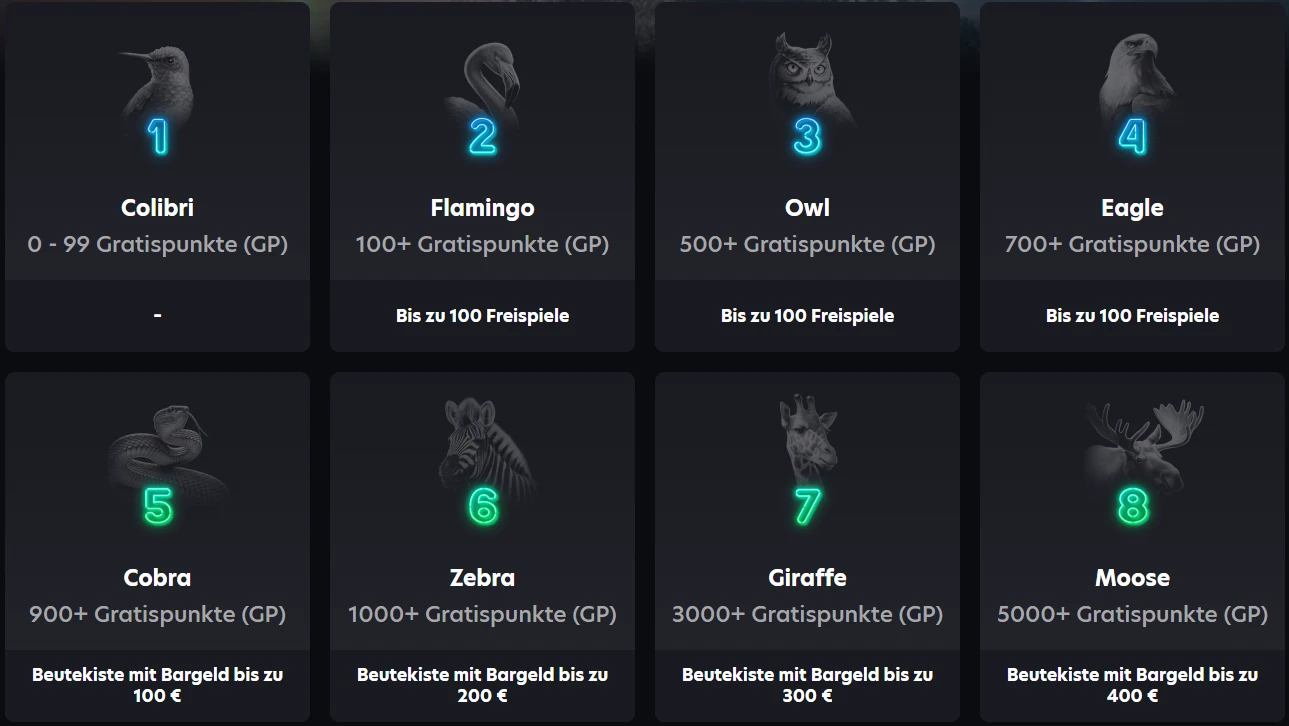1289x726 pixels.
Task: Click the Eagle 100 Freispiele reward text
Action: click(x=1132, y=316)
